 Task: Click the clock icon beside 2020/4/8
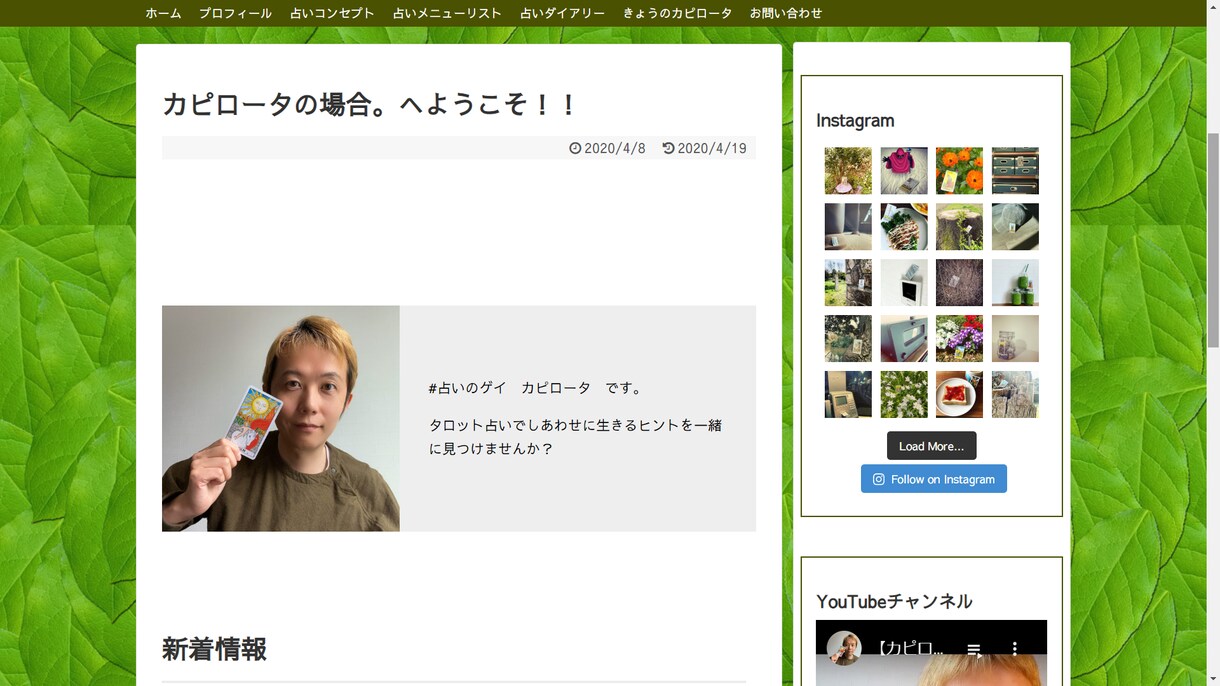tap(575, 148)
